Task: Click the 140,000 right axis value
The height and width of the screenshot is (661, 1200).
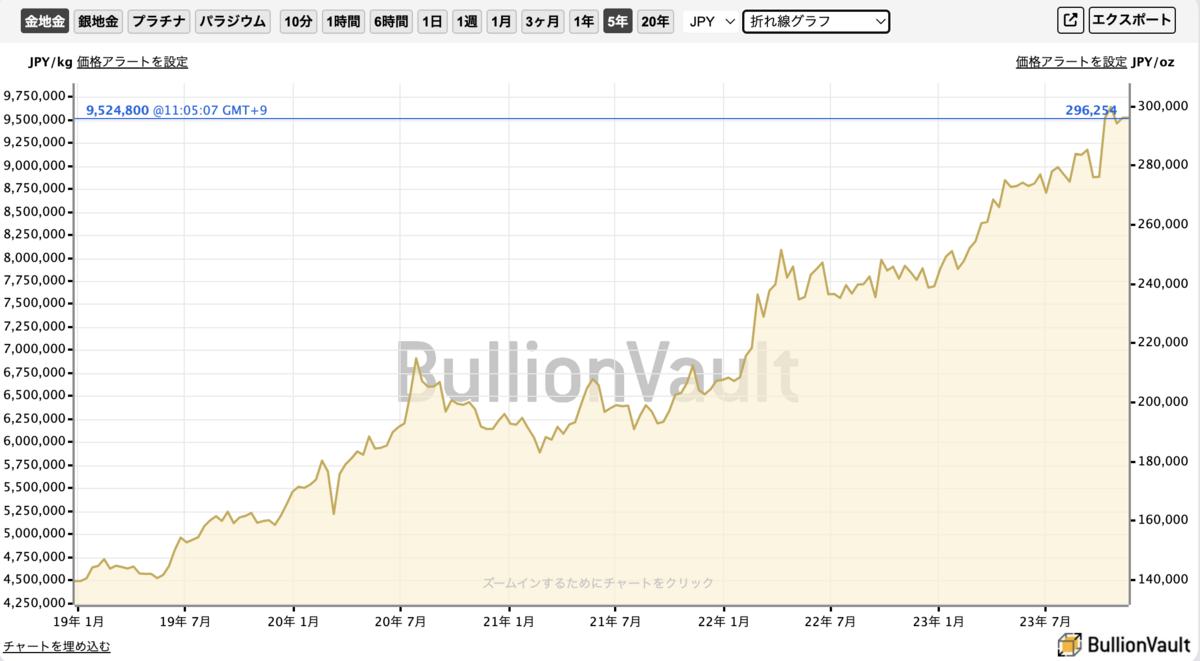Action: point(1161,580)
